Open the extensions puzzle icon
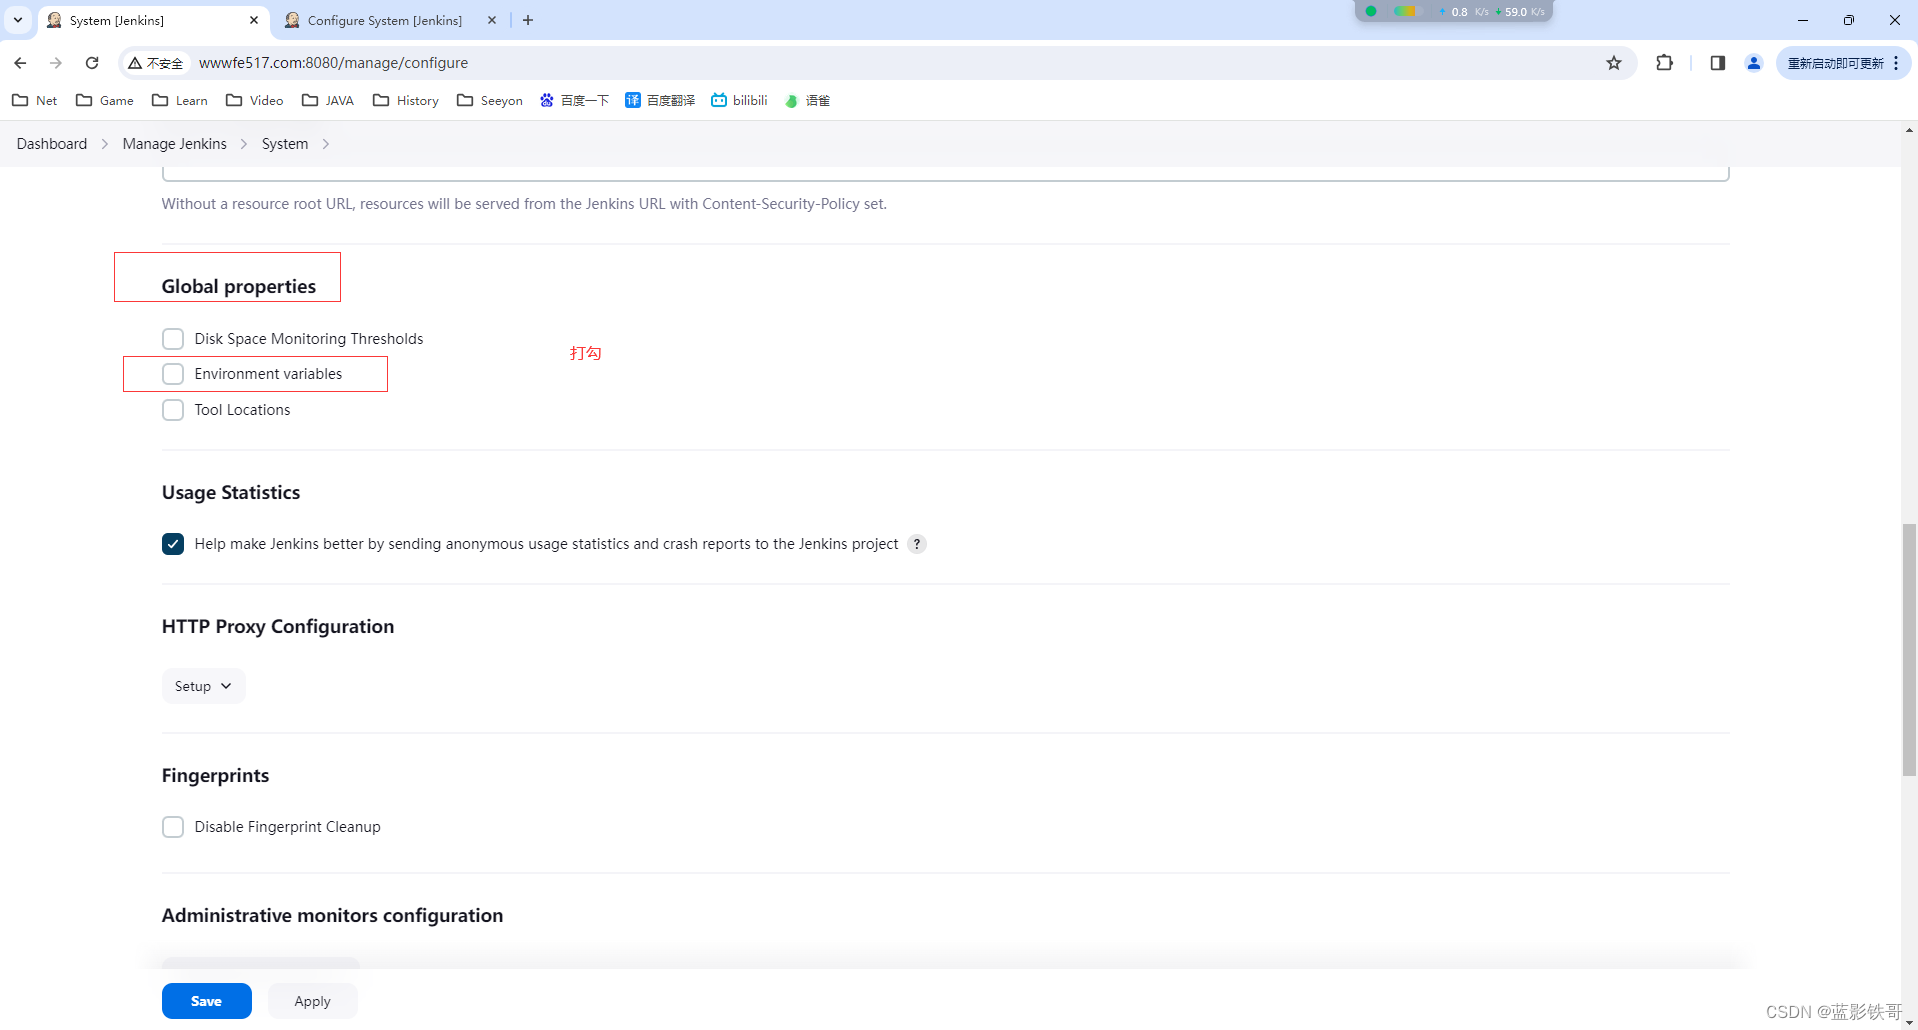Image resolution: width=1918 pixels, height=1030 pixels. [1664, 63]
